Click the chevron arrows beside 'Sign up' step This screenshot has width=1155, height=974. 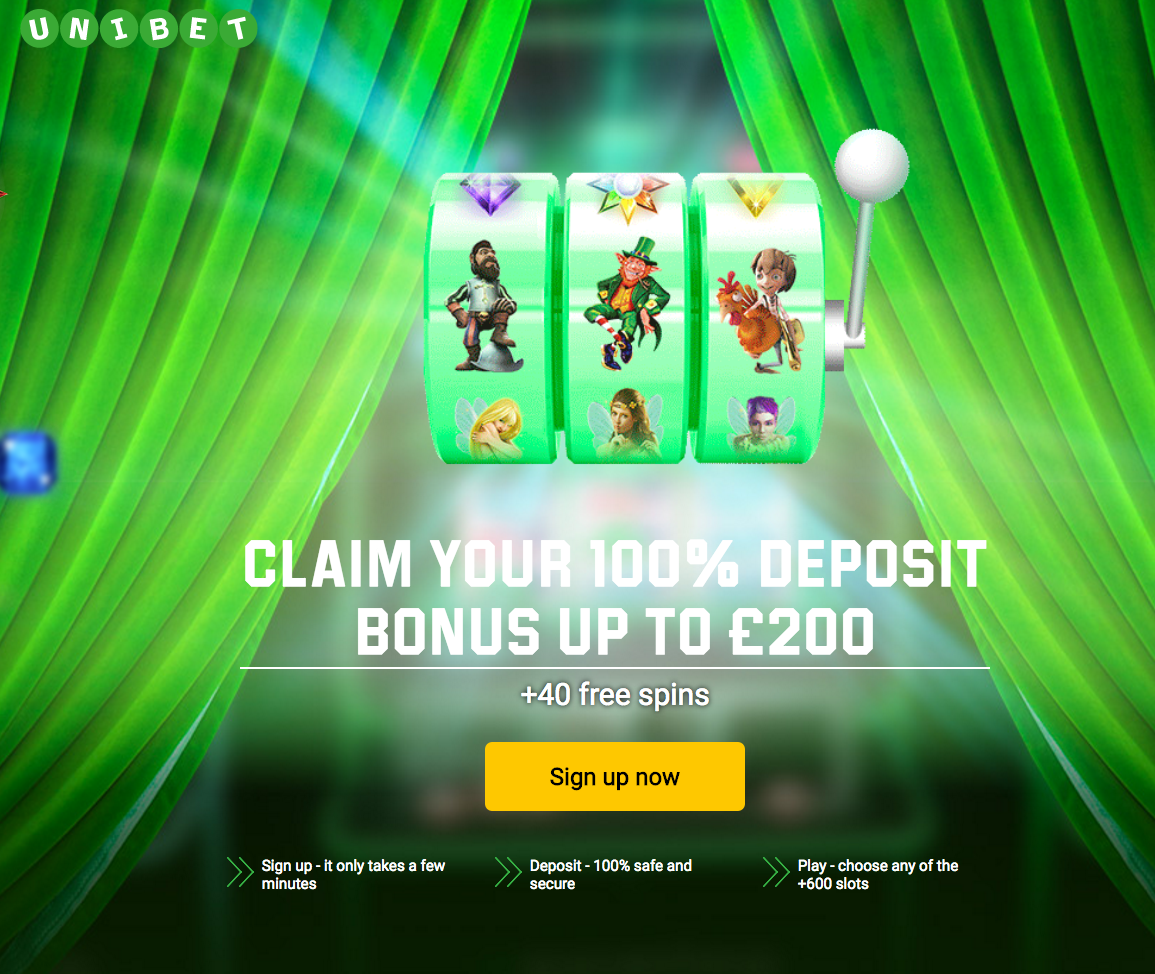[x=240, y=872]
